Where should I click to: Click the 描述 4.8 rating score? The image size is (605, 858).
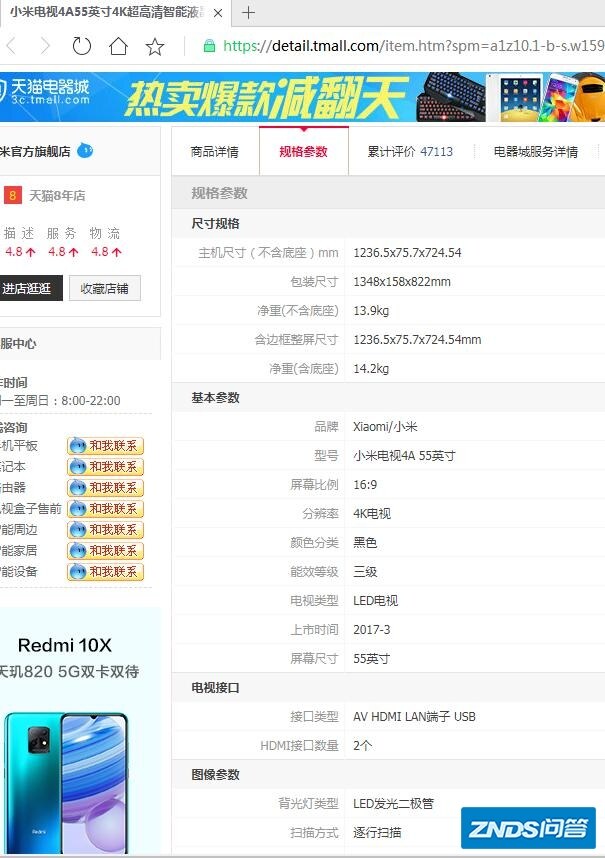tap(20, 252)
